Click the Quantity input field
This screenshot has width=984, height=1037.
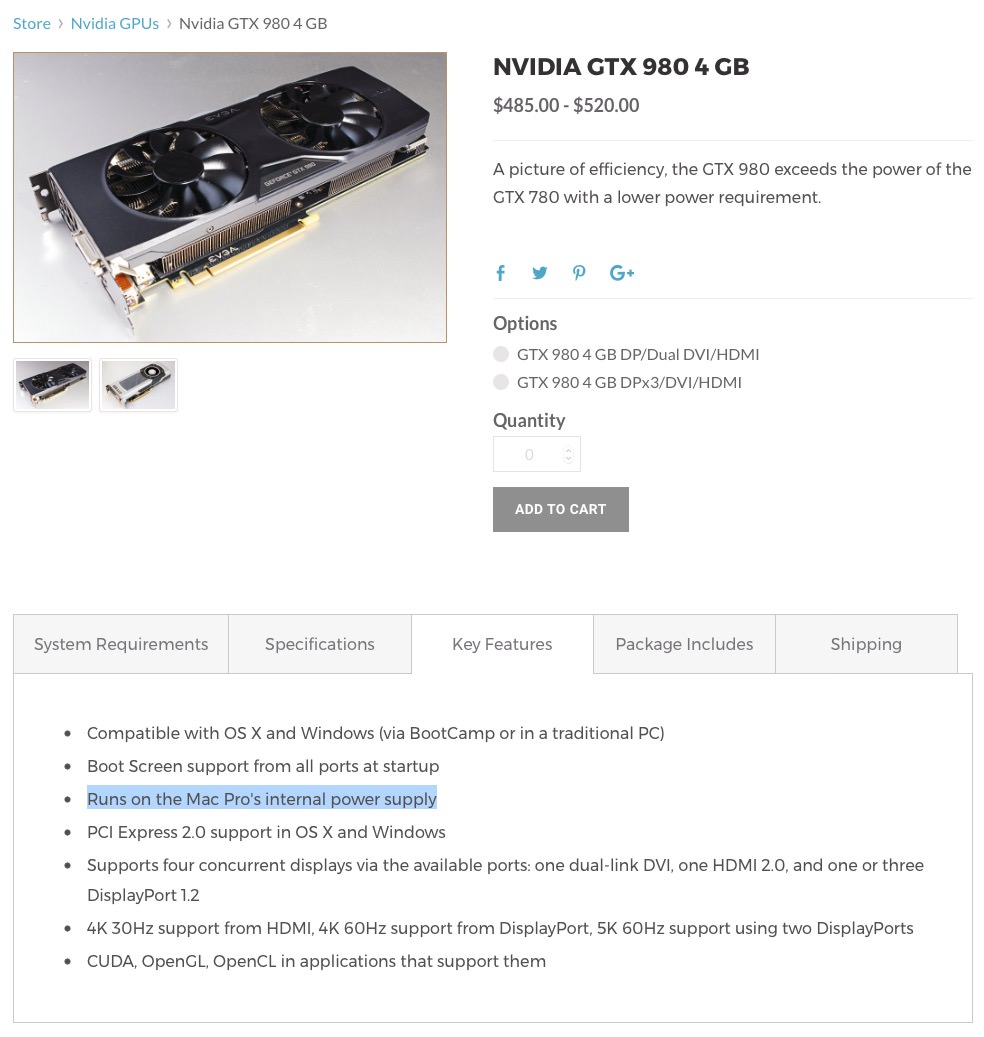(x=529, y=455)
